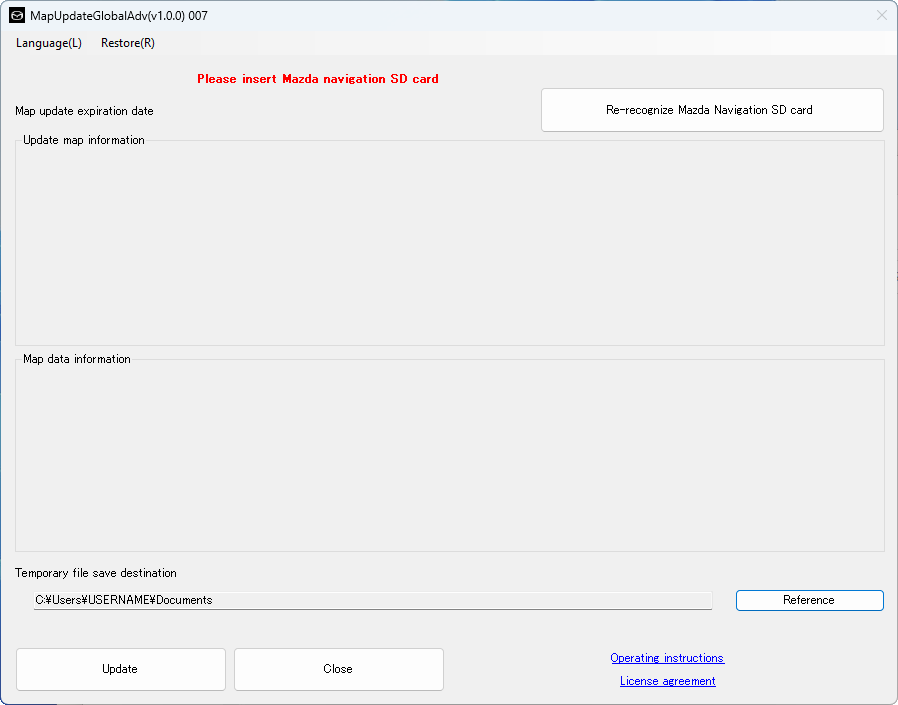The width and height of the screenshot is (898, 705).
Task: Click the Update map information group heading
Action: click(84, 140)
